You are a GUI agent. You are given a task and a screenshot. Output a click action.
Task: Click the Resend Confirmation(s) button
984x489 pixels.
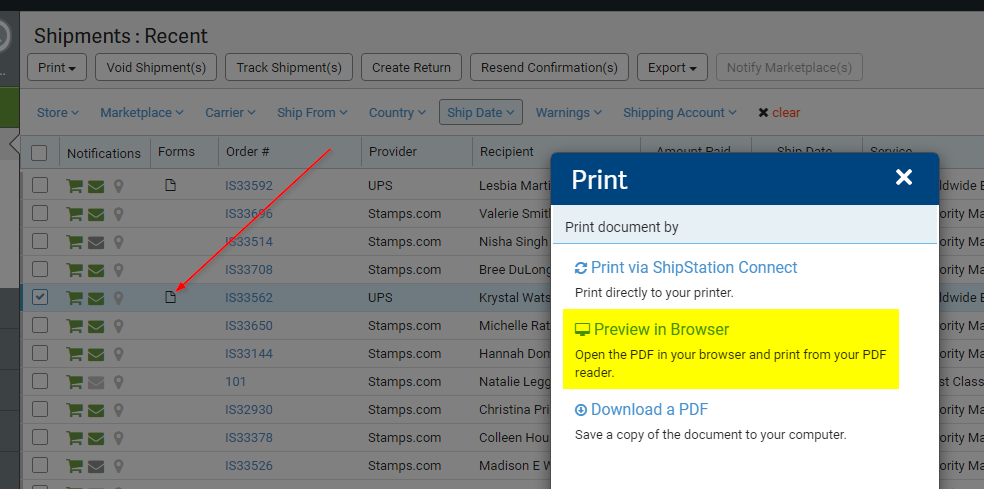[549, 67]
